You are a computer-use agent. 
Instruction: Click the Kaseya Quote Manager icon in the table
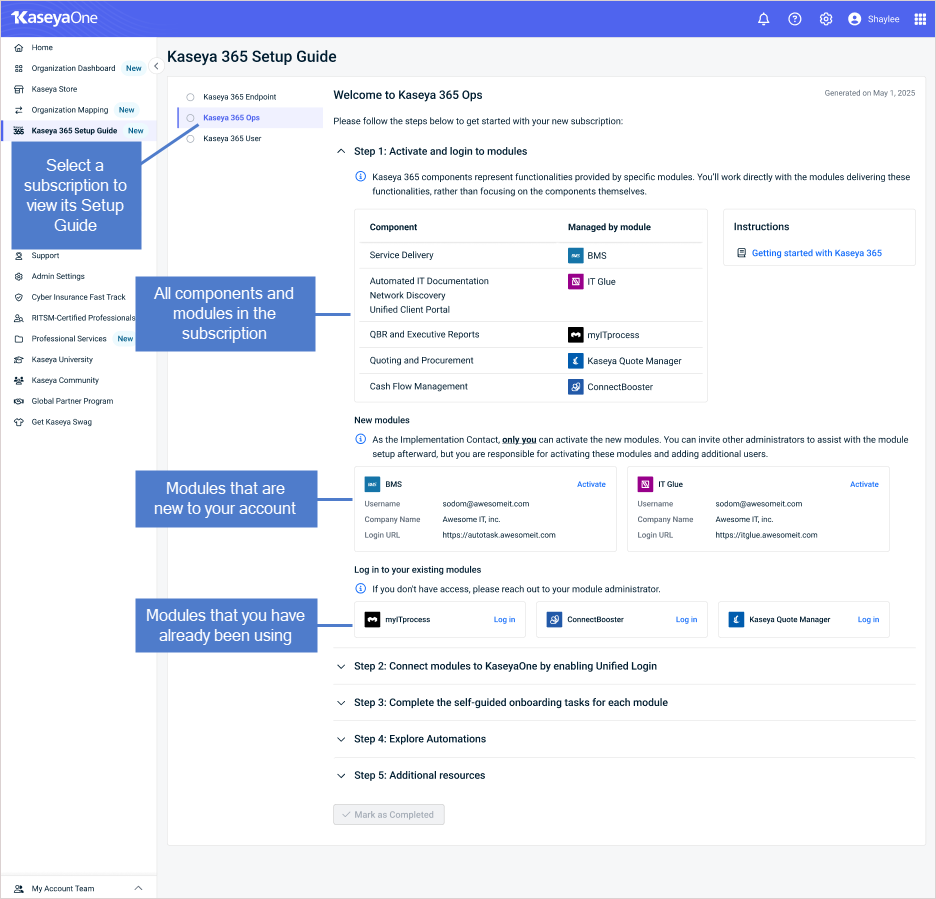pos(575,361)
